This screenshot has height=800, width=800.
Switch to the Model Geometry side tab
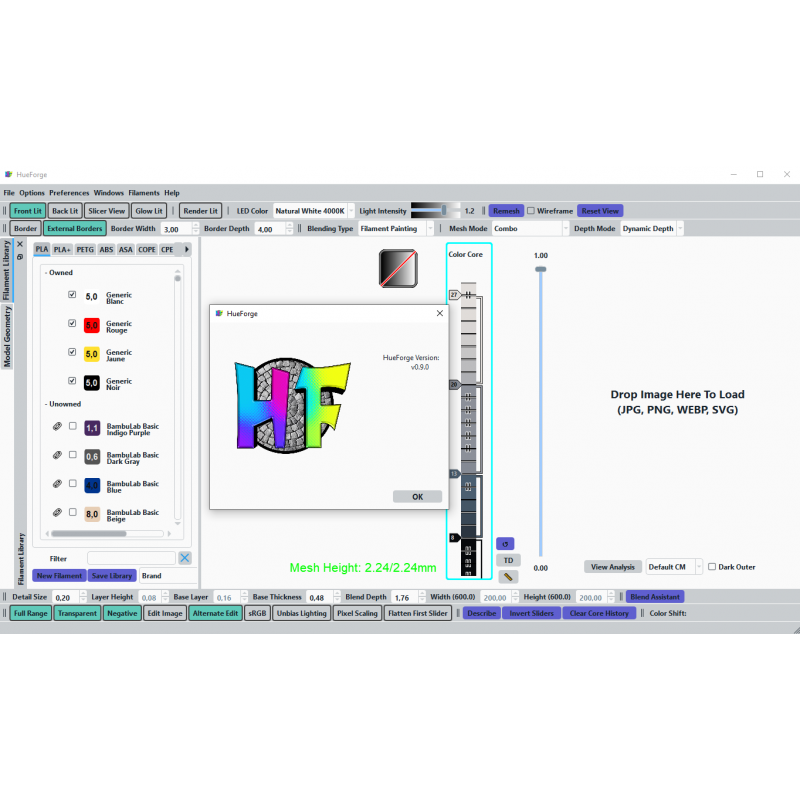point(7,337)
